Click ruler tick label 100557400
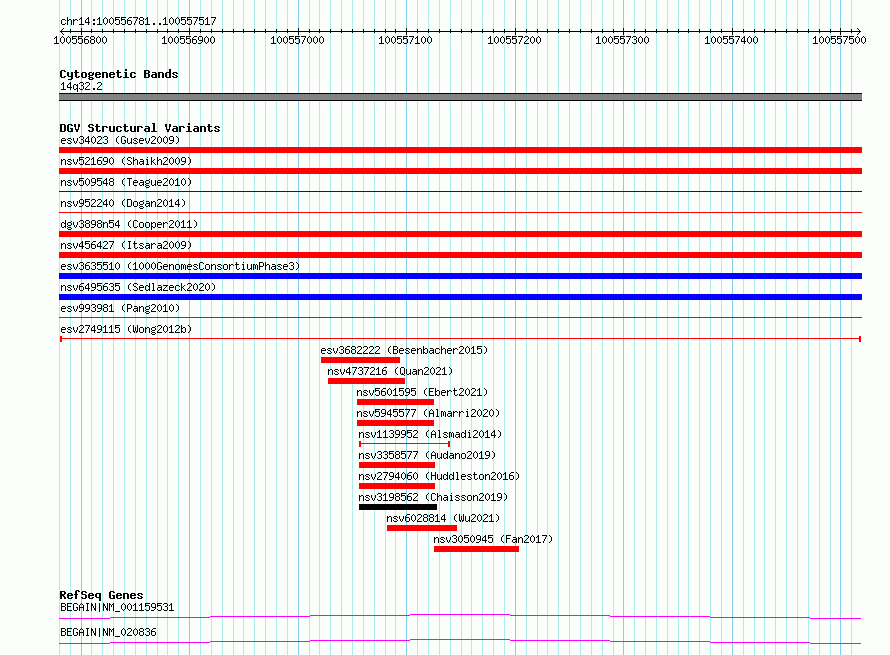This screenshot has width=890, height=655. 731,40
